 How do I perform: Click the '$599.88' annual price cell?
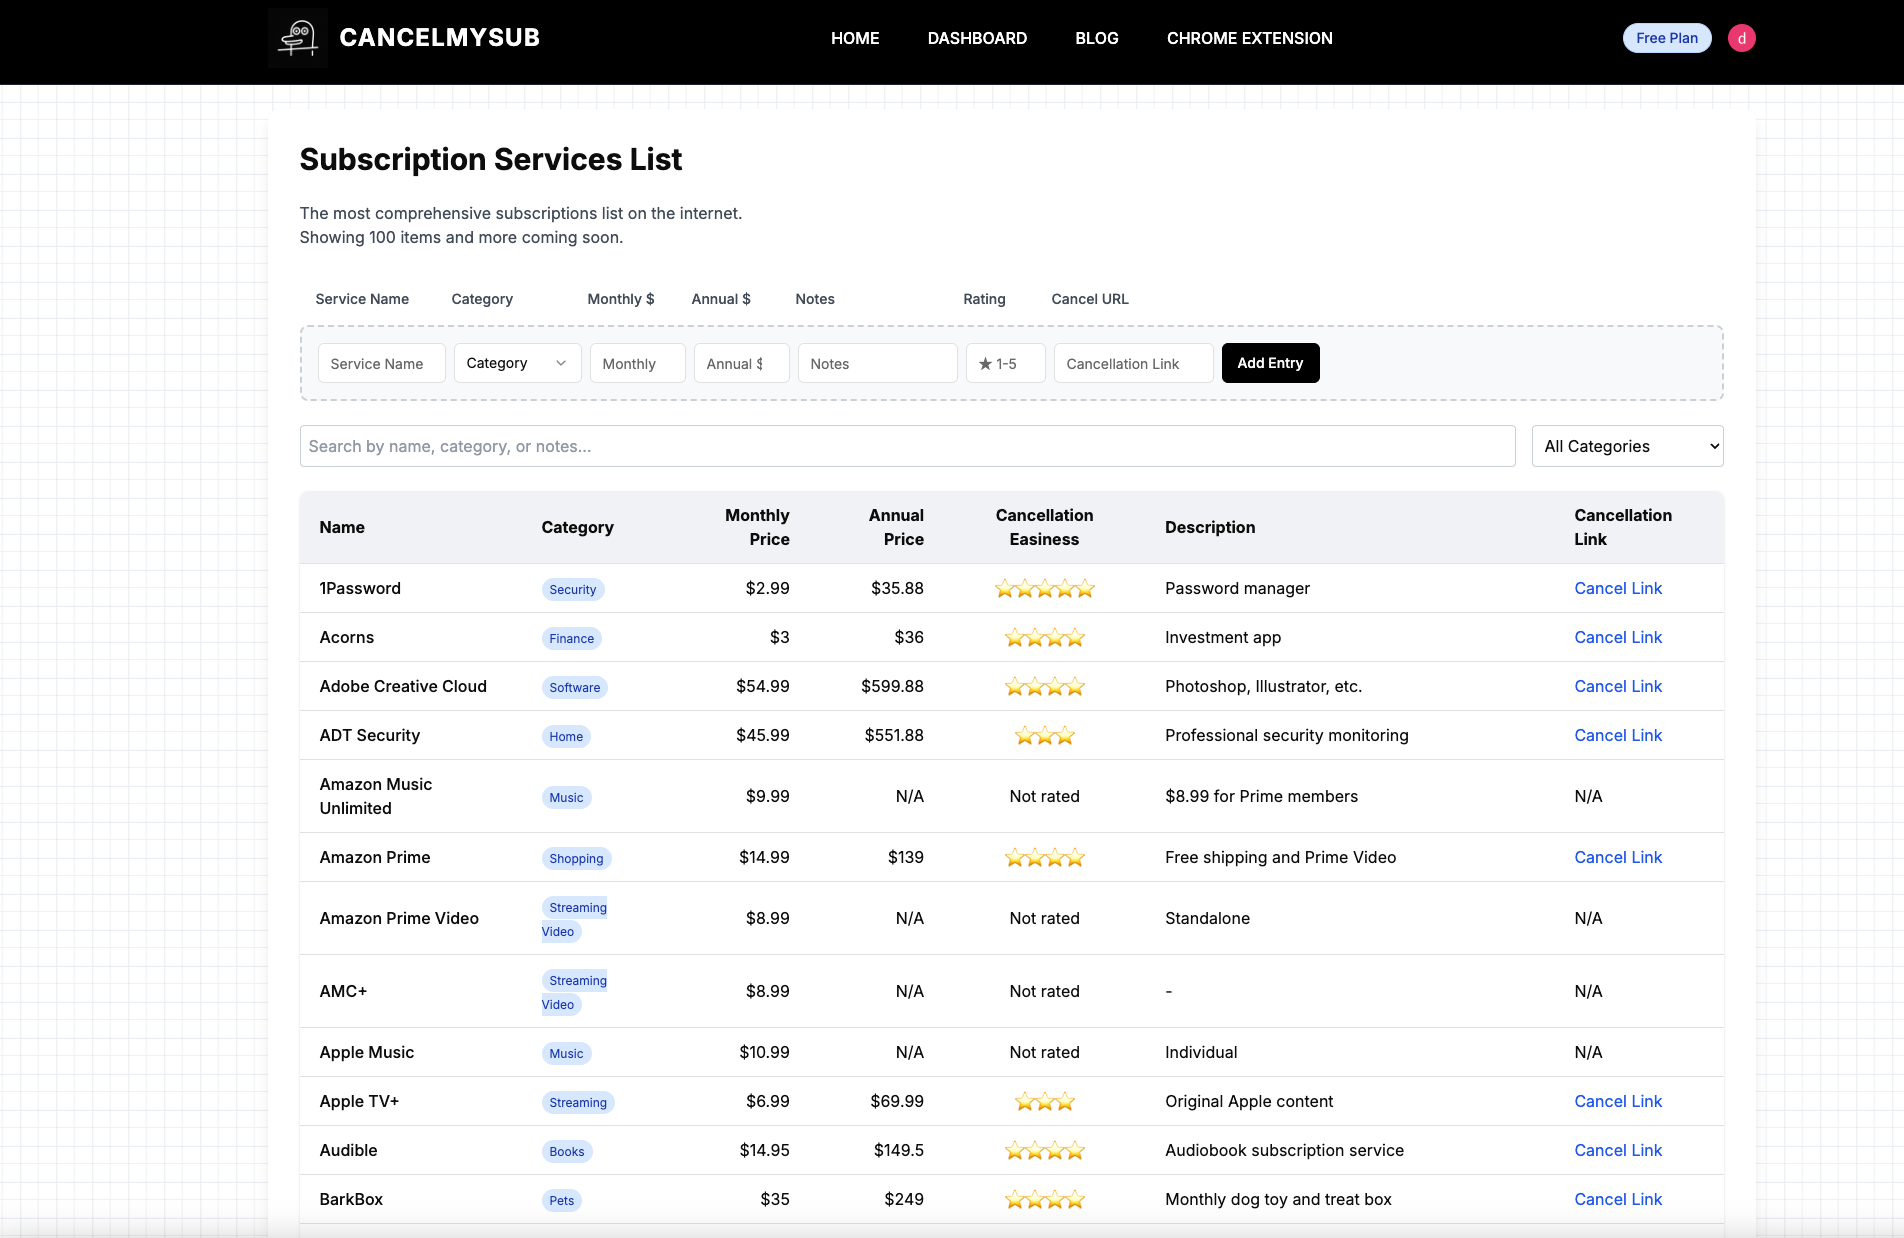click(892, 686)
